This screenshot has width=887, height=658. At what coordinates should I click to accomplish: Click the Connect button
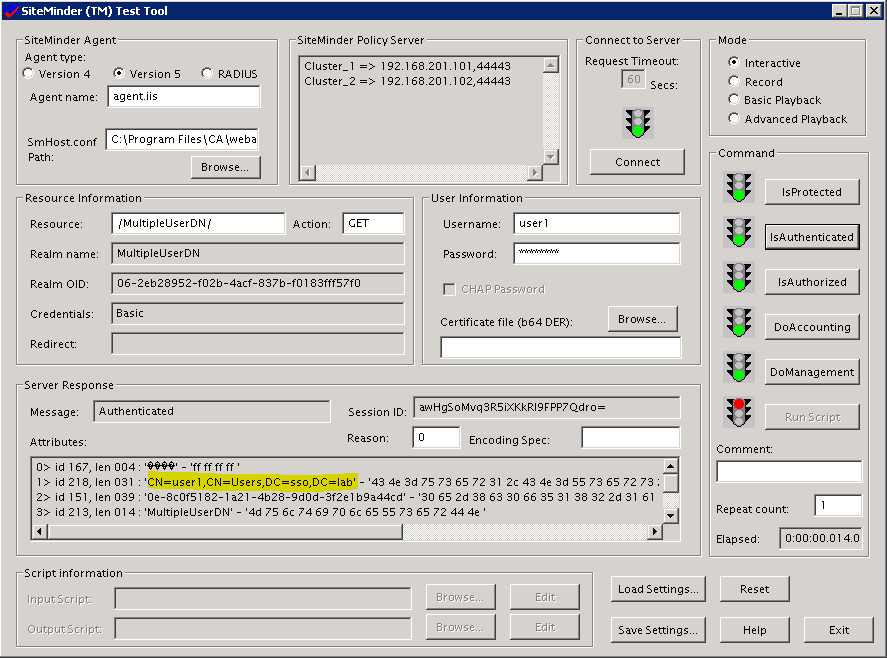coord(638,162)
